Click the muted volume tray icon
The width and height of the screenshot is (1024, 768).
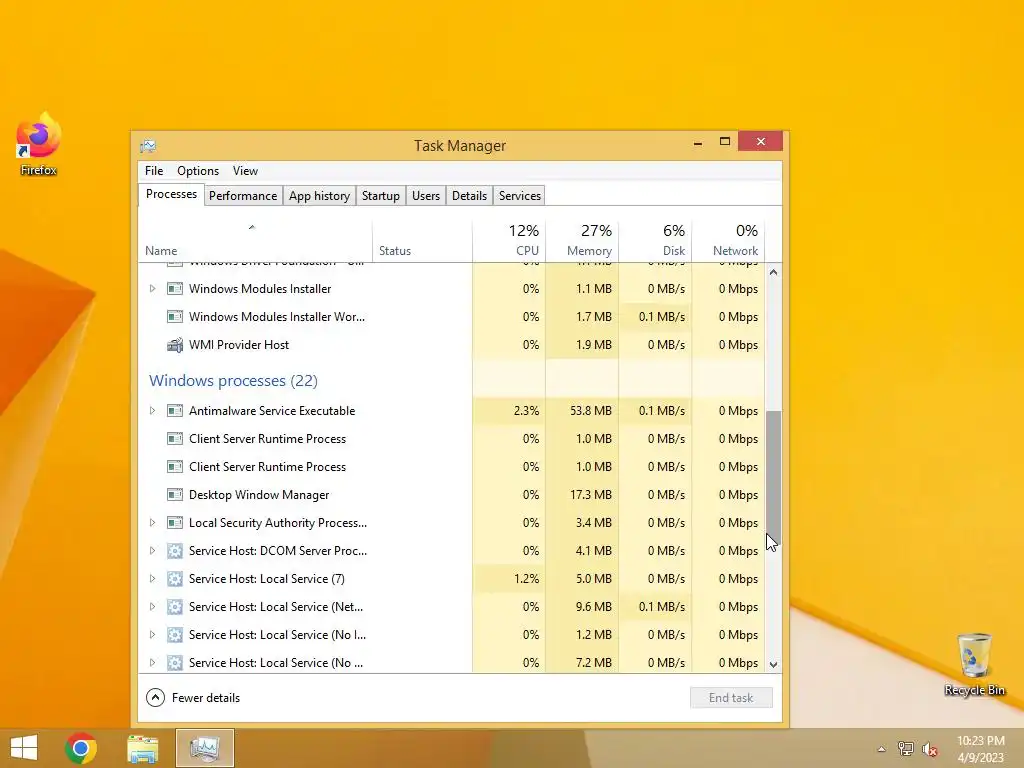pos(930,749)
